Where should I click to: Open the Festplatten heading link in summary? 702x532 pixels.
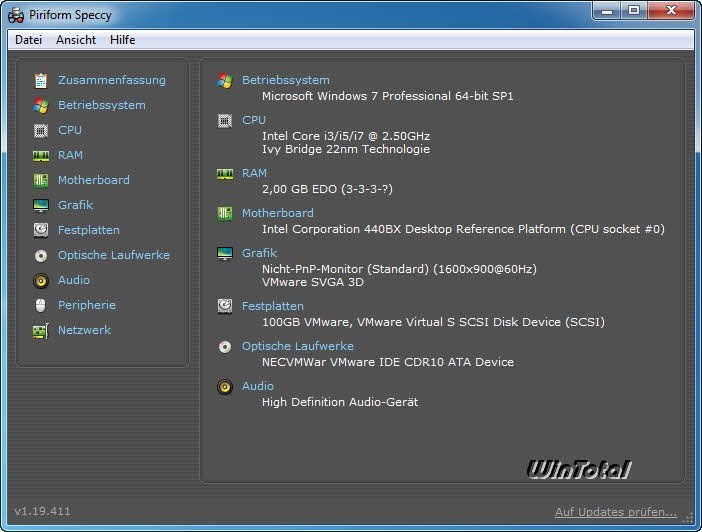tap(273, 306)
